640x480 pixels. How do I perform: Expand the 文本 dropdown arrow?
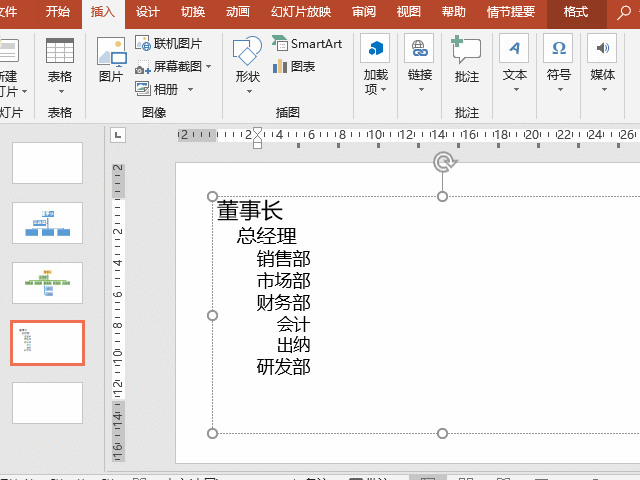tap(516, 90)
